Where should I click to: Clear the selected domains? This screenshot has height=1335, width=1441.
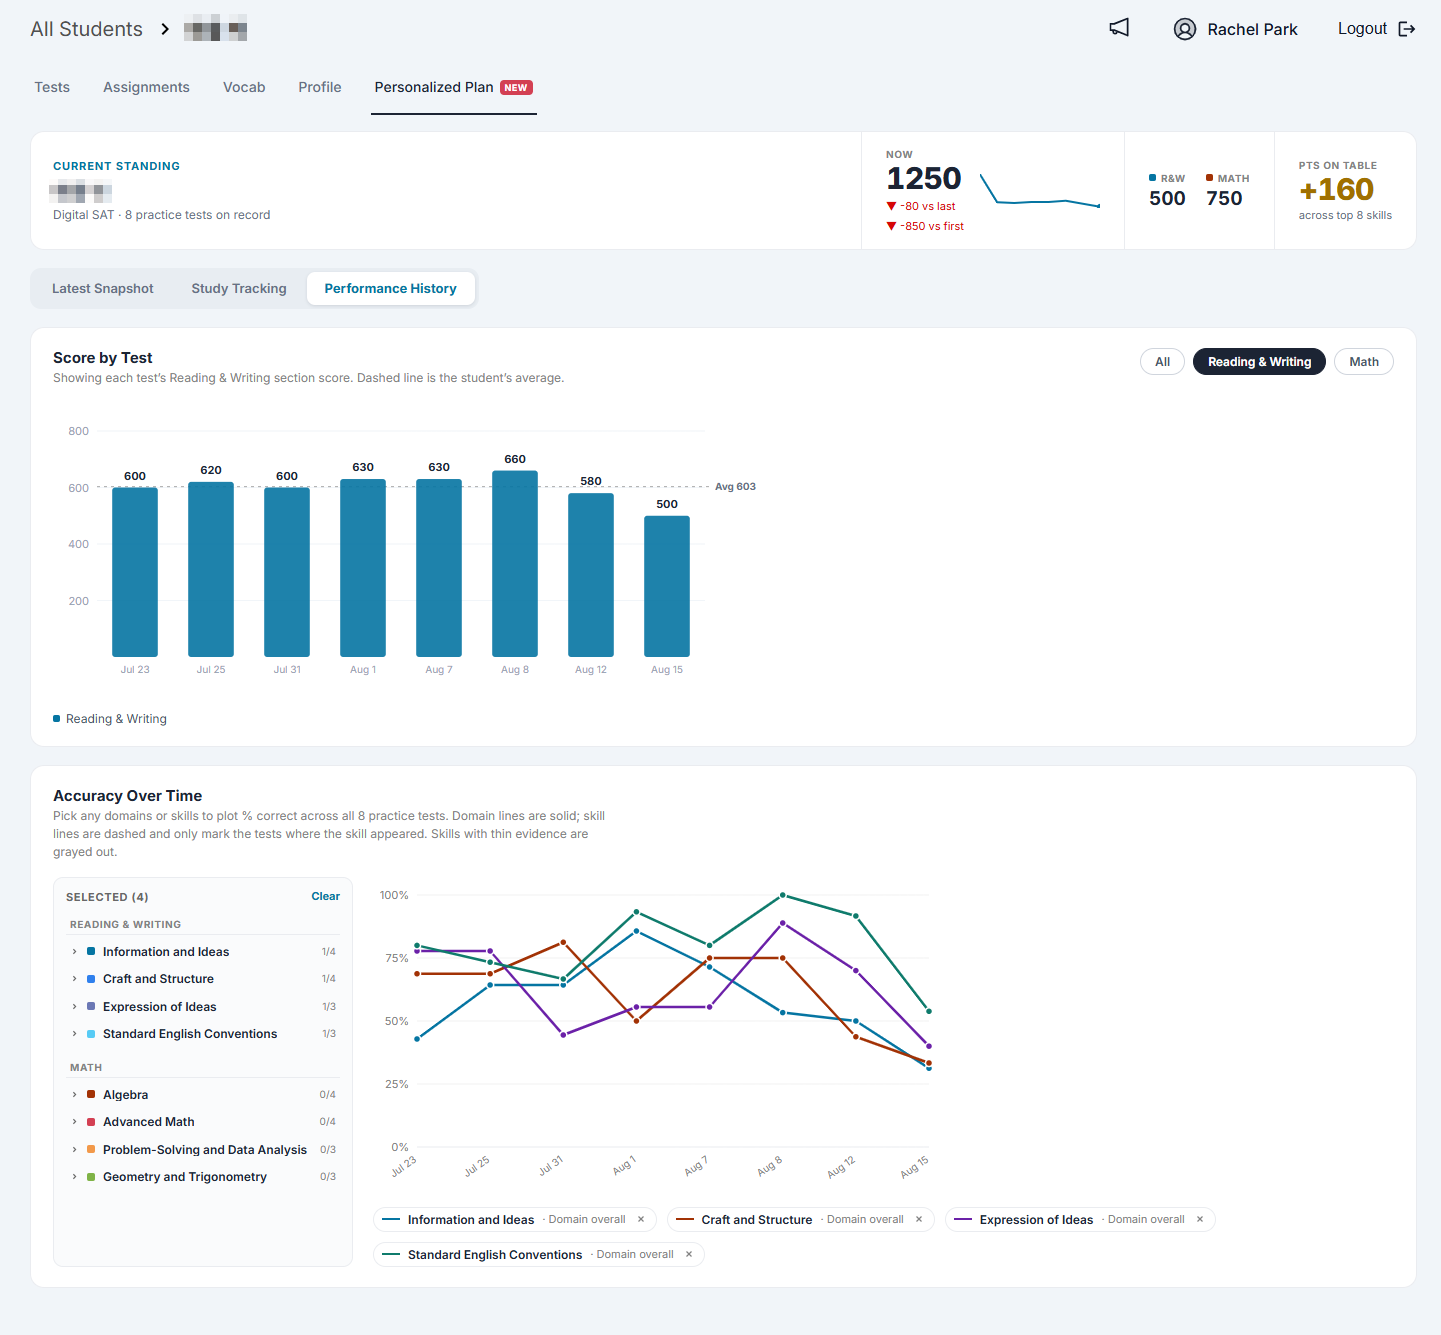click(325, 896)
